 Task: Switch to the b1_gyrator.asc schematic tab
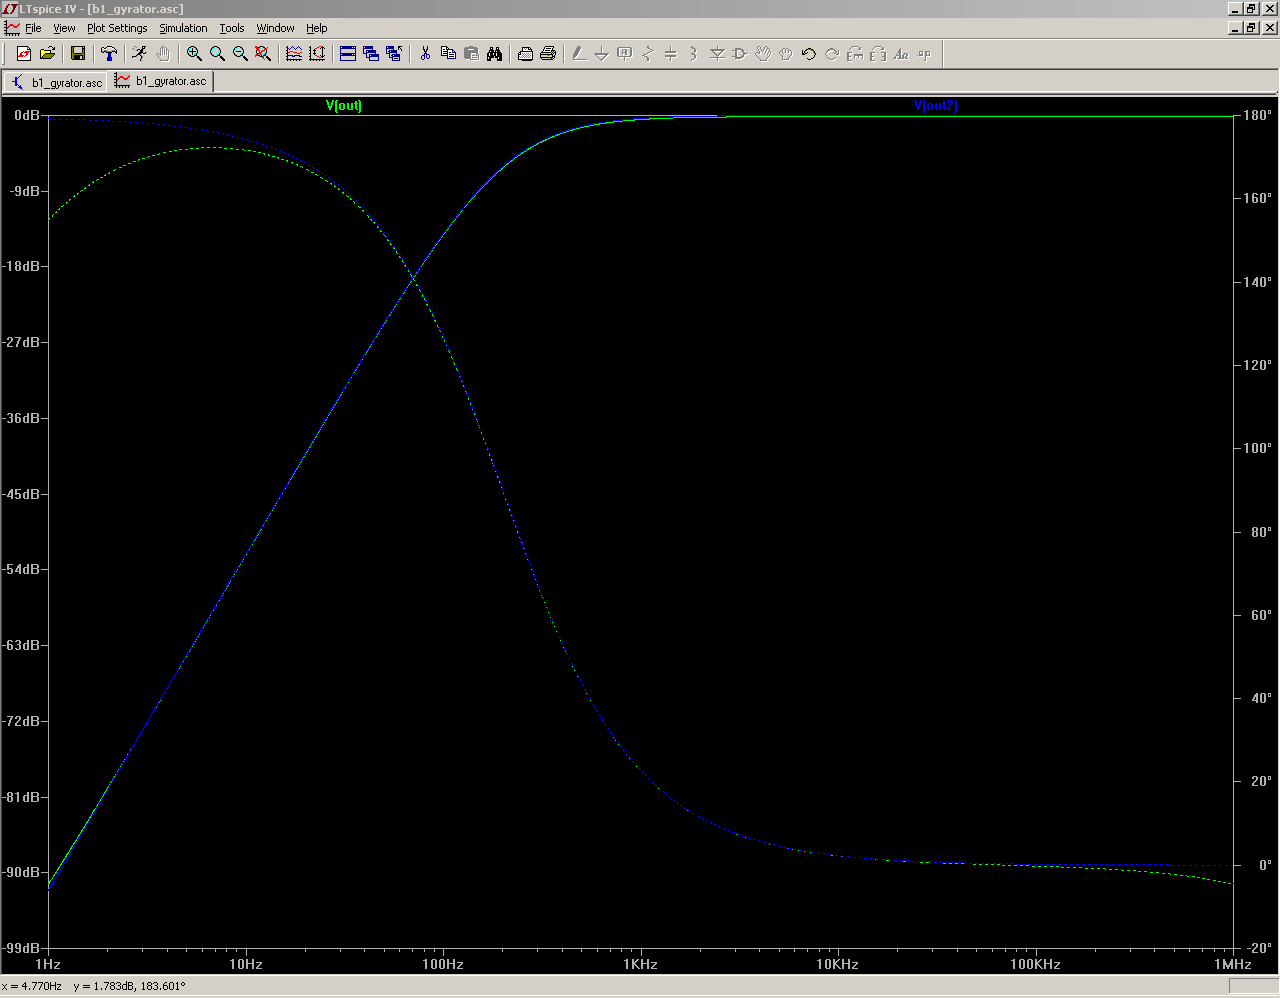(57, 82)
